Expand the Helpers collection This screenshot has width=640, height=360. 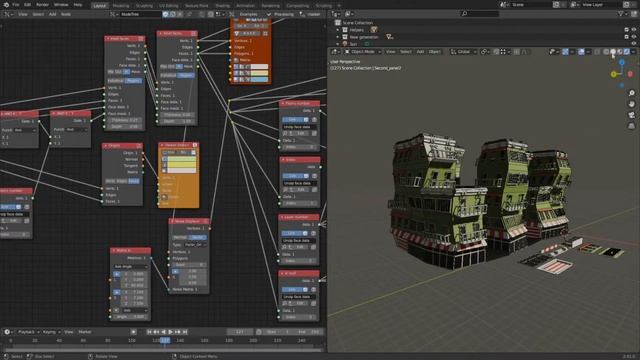tap(338, 30)
